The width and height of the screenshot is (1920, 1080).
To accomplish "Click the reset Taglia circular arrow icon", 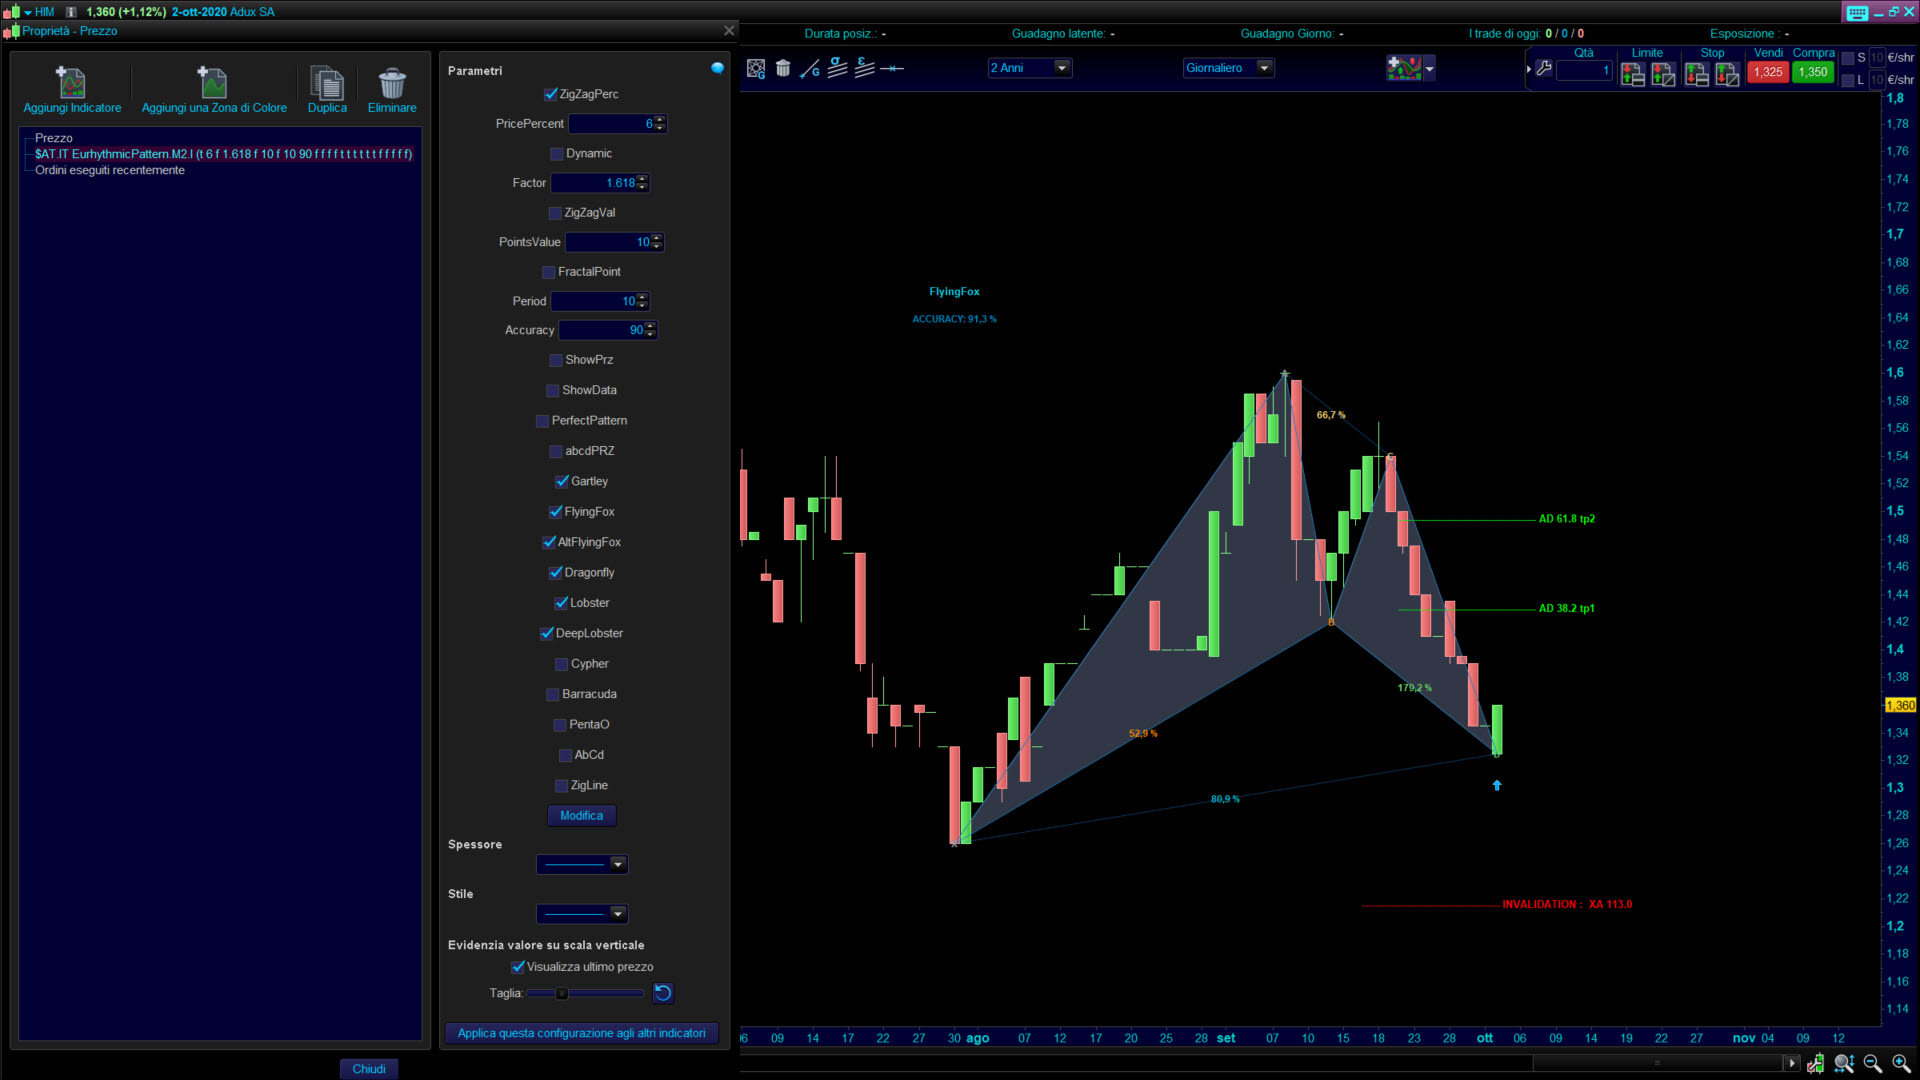I will coord(663,993).
